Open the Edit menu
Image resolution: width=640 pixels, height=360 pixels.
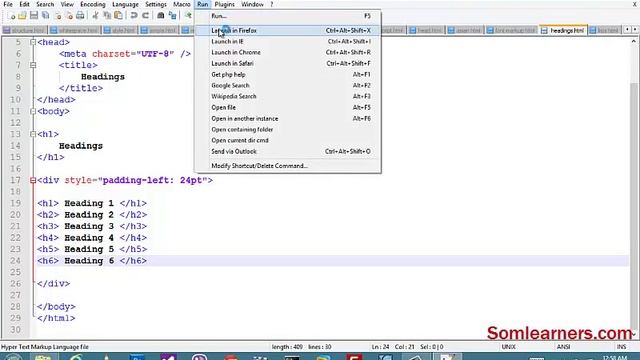click(24, 4)
